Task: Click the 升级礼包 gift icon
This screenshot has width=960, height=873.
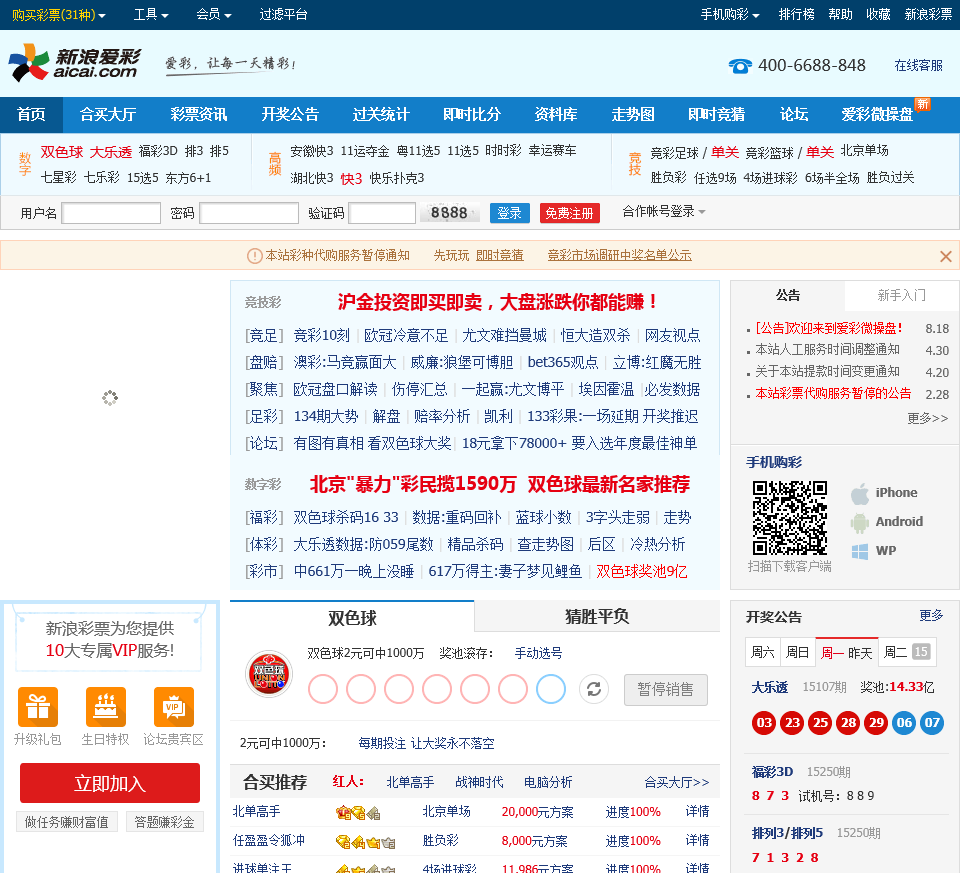Action: [38, 707]
